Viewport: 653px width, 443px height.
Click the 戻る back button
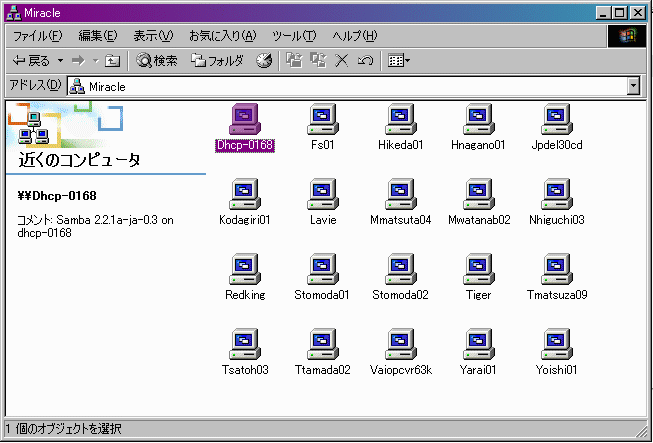point(31,61)
